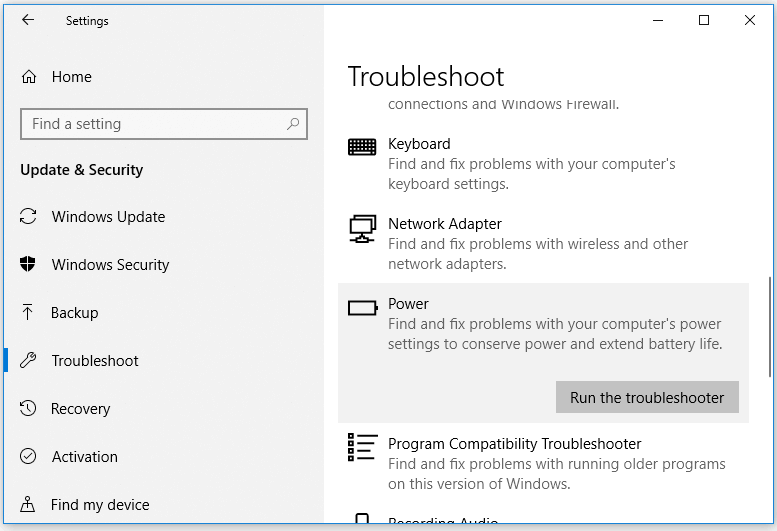Click the Network Adapter monitor icon
The width and height of the screenshot is (777, 531).
(x=362, y=229)
